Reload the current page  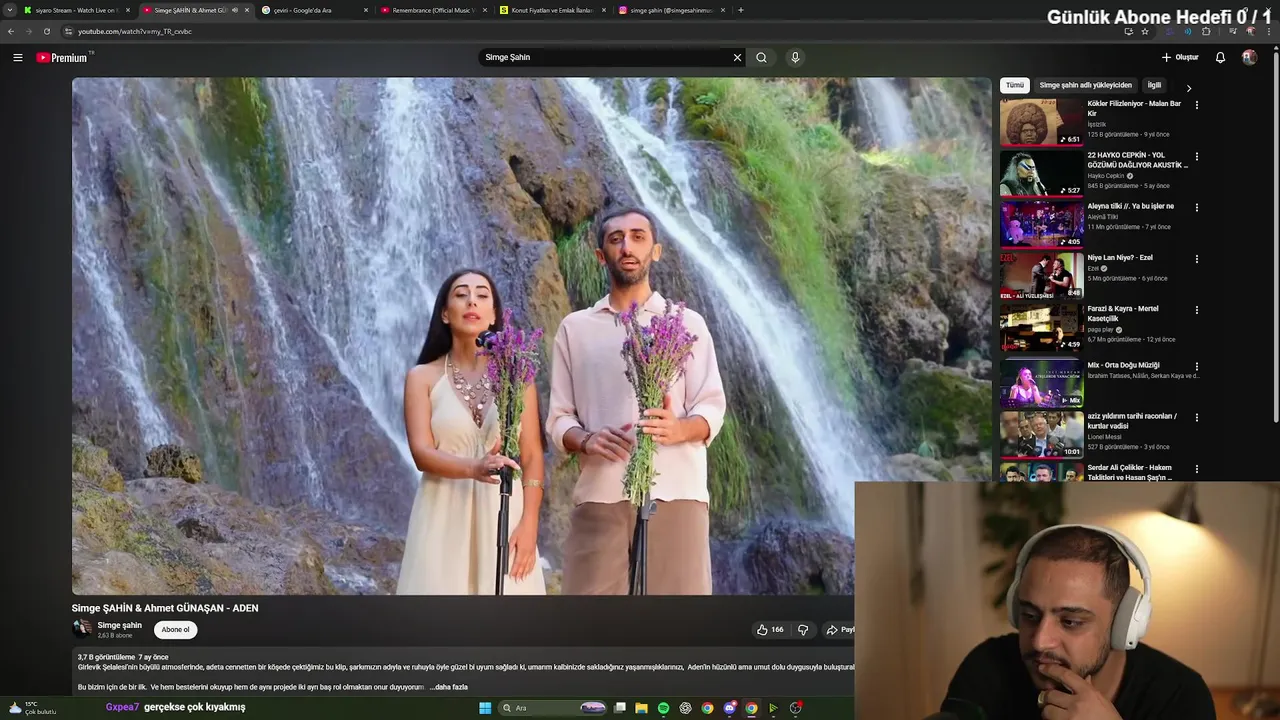[x=46, y=31]
